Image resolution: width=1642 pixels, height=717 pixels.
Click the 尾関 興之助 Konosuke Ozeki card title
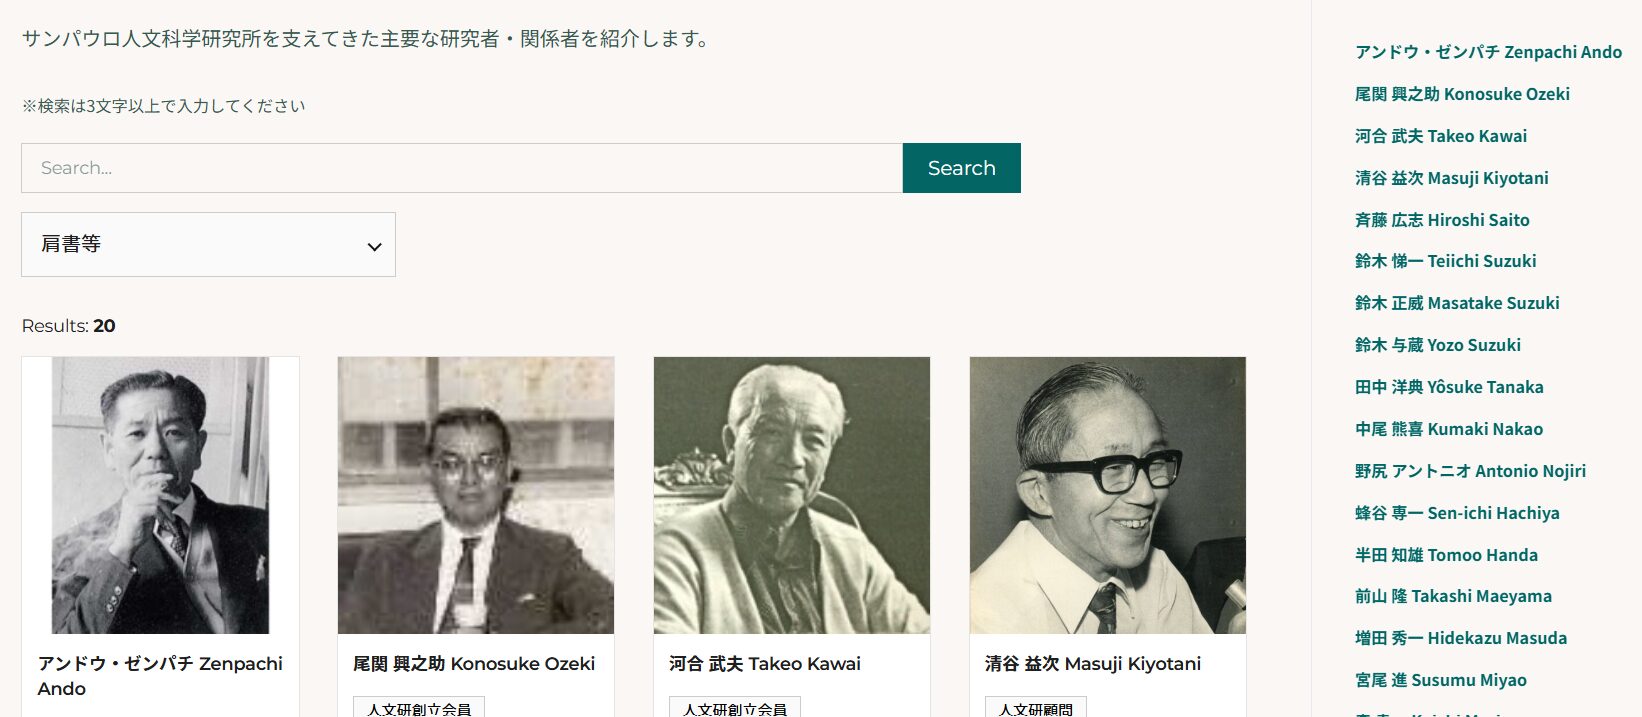tap(474, 664)
